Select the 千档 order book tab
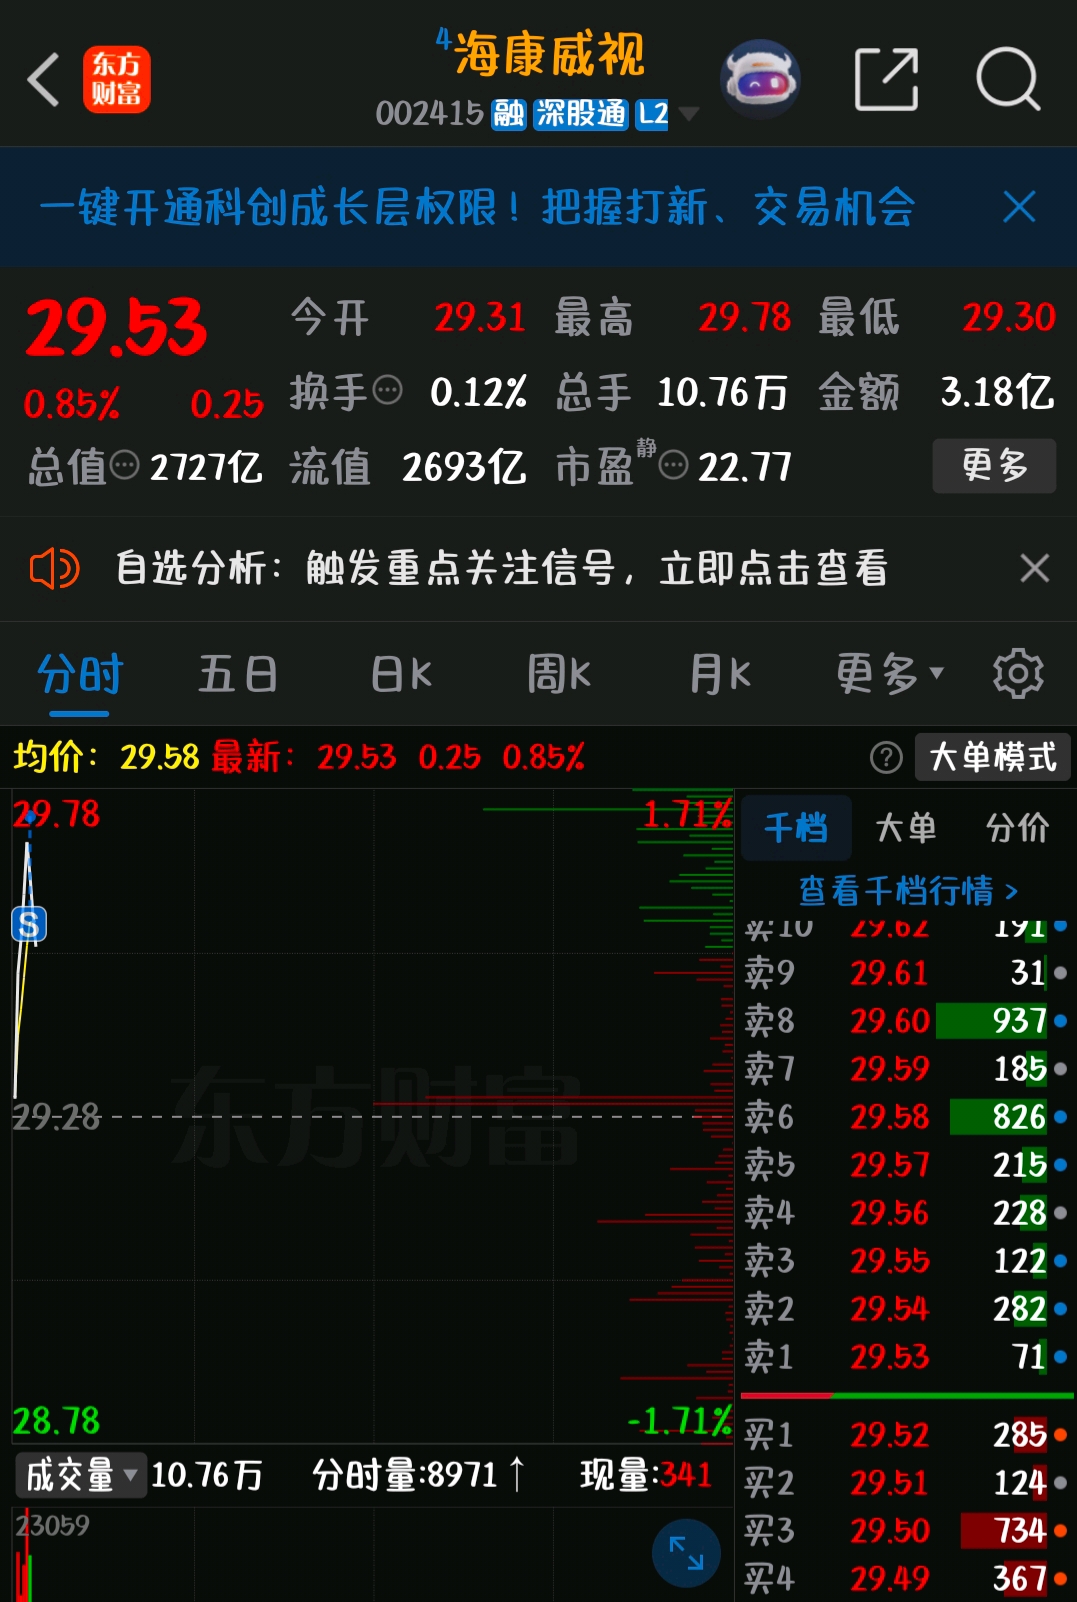Viewport: 1077px width, 1602px height. tap(796, 828)
